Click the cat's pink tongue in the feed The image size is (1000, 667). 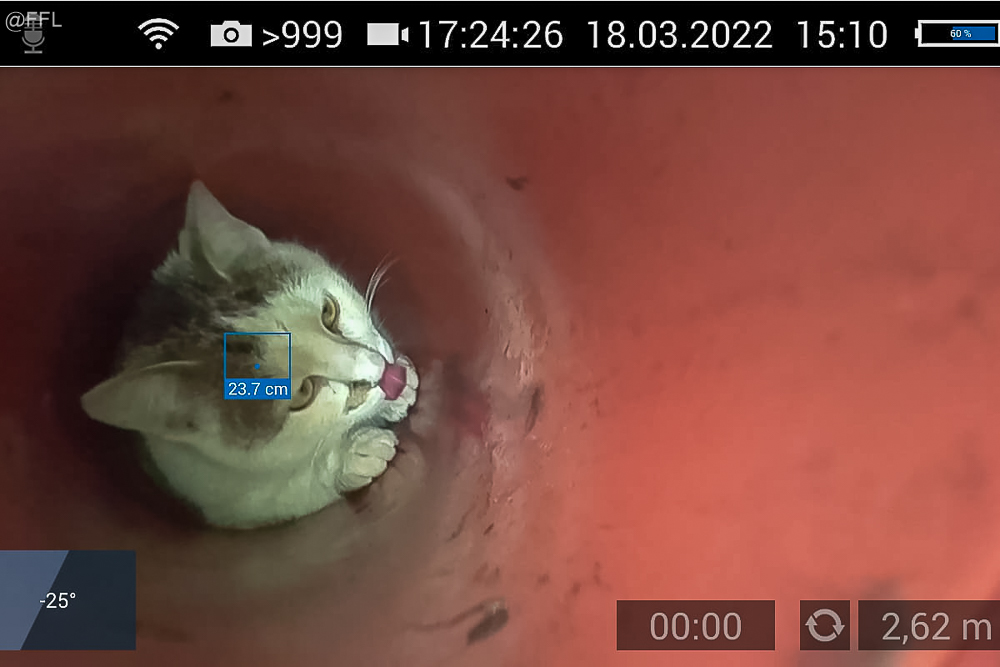[x=394, y=377]
